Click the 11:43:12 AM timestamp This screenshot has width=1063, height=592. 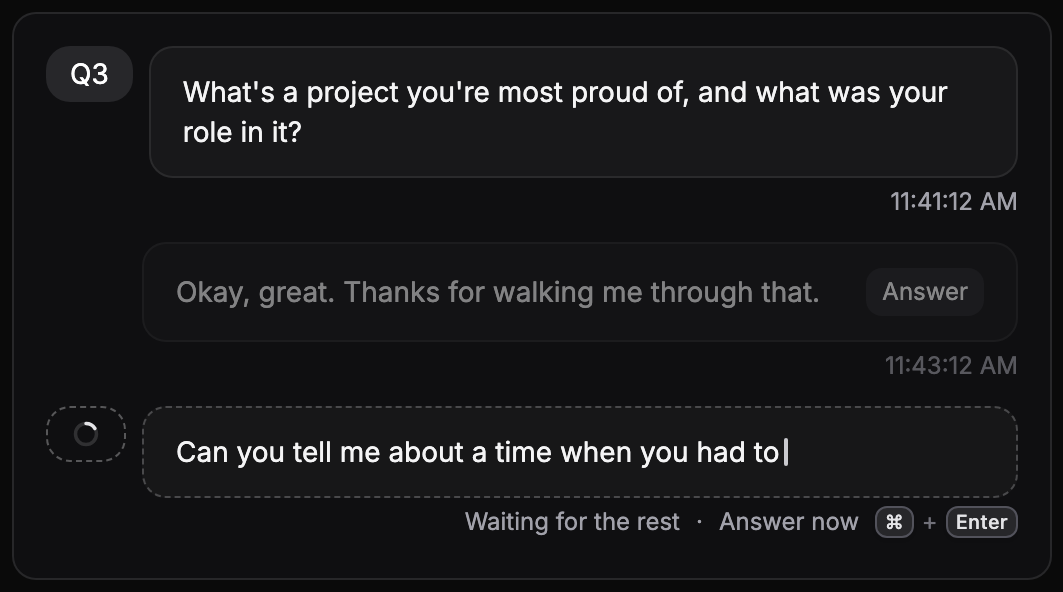pos(950,366)
